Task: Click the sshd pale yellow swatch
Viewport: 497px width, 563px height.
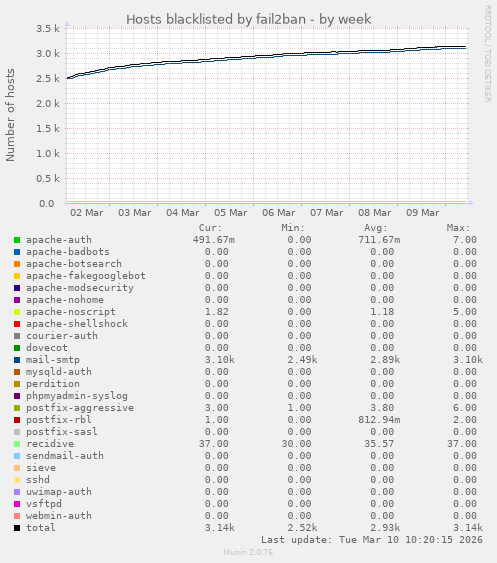Action: pos(17,480)
